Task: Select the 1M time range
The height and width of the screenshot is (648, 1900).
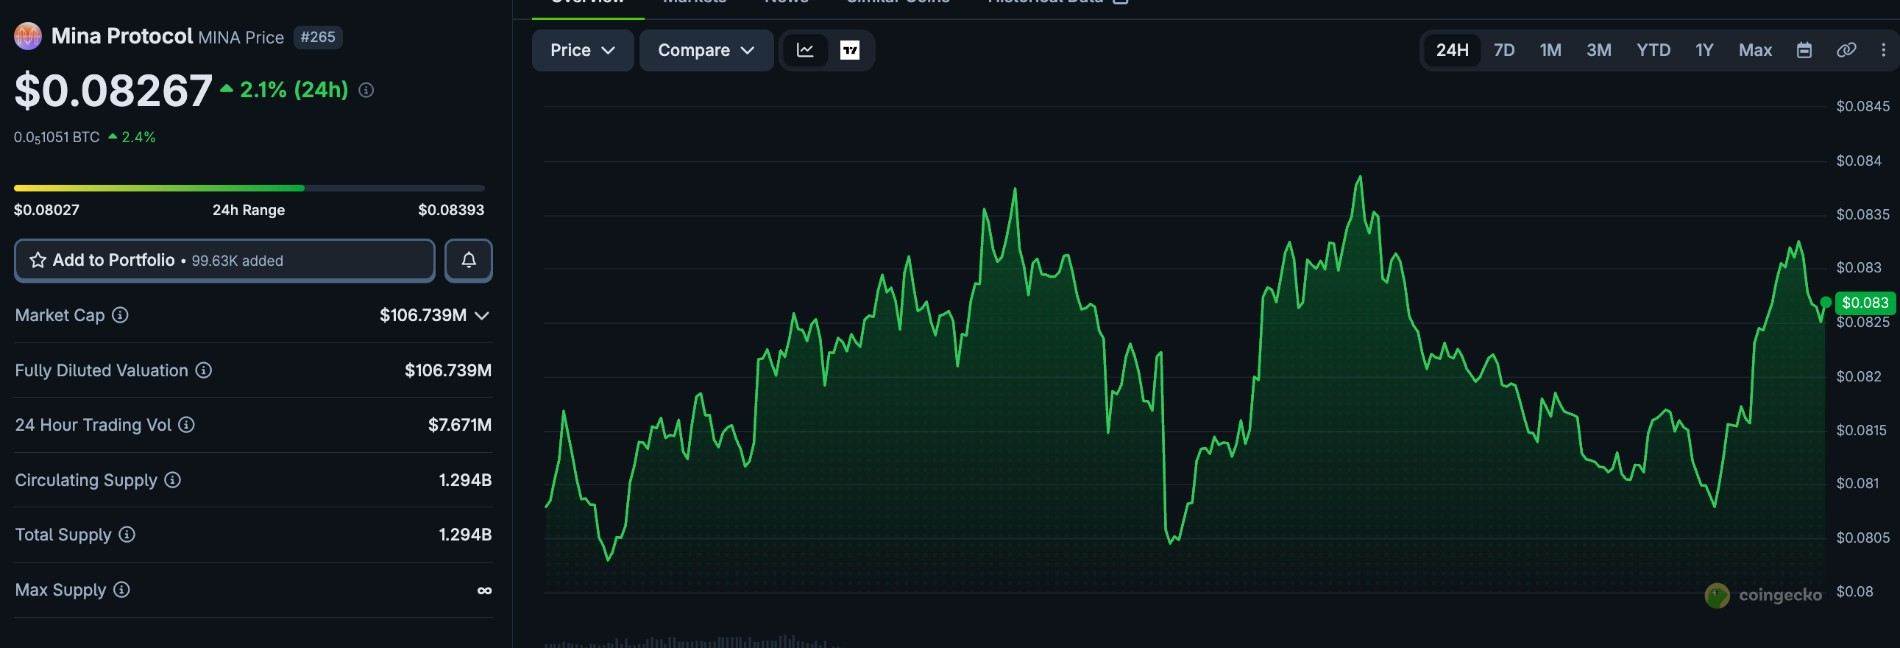Action: pos(1550,50)
